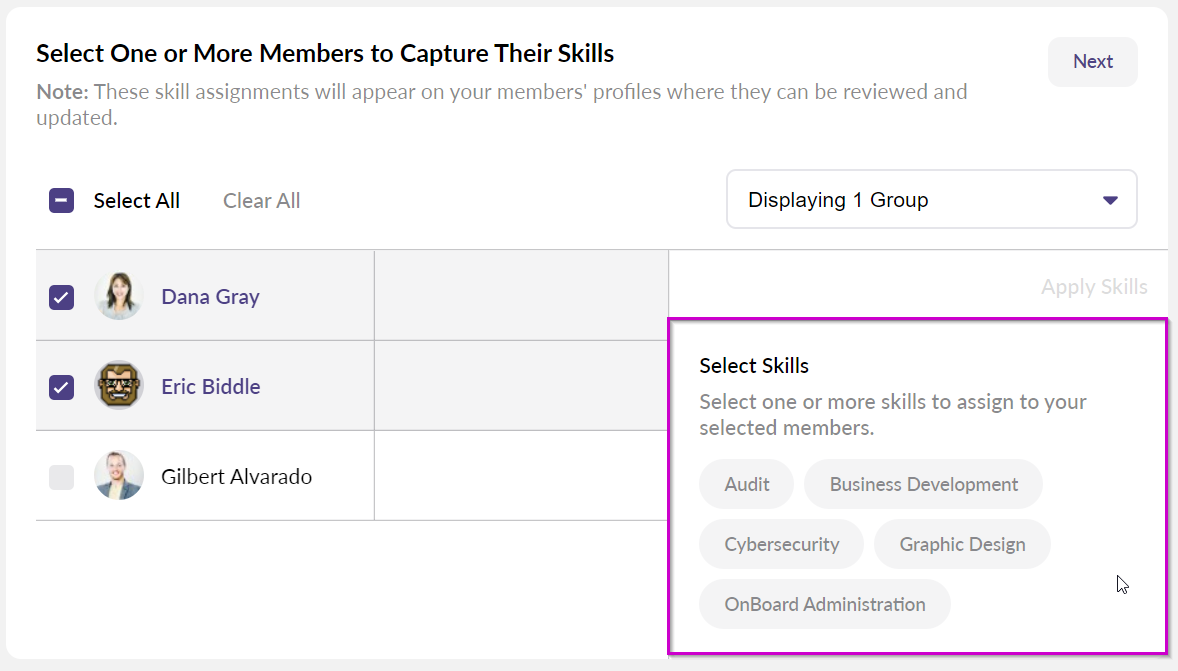The height and width of the screenshot is (671, 1178).
Task: Select the Graphic Design skill
Action: 962,545
